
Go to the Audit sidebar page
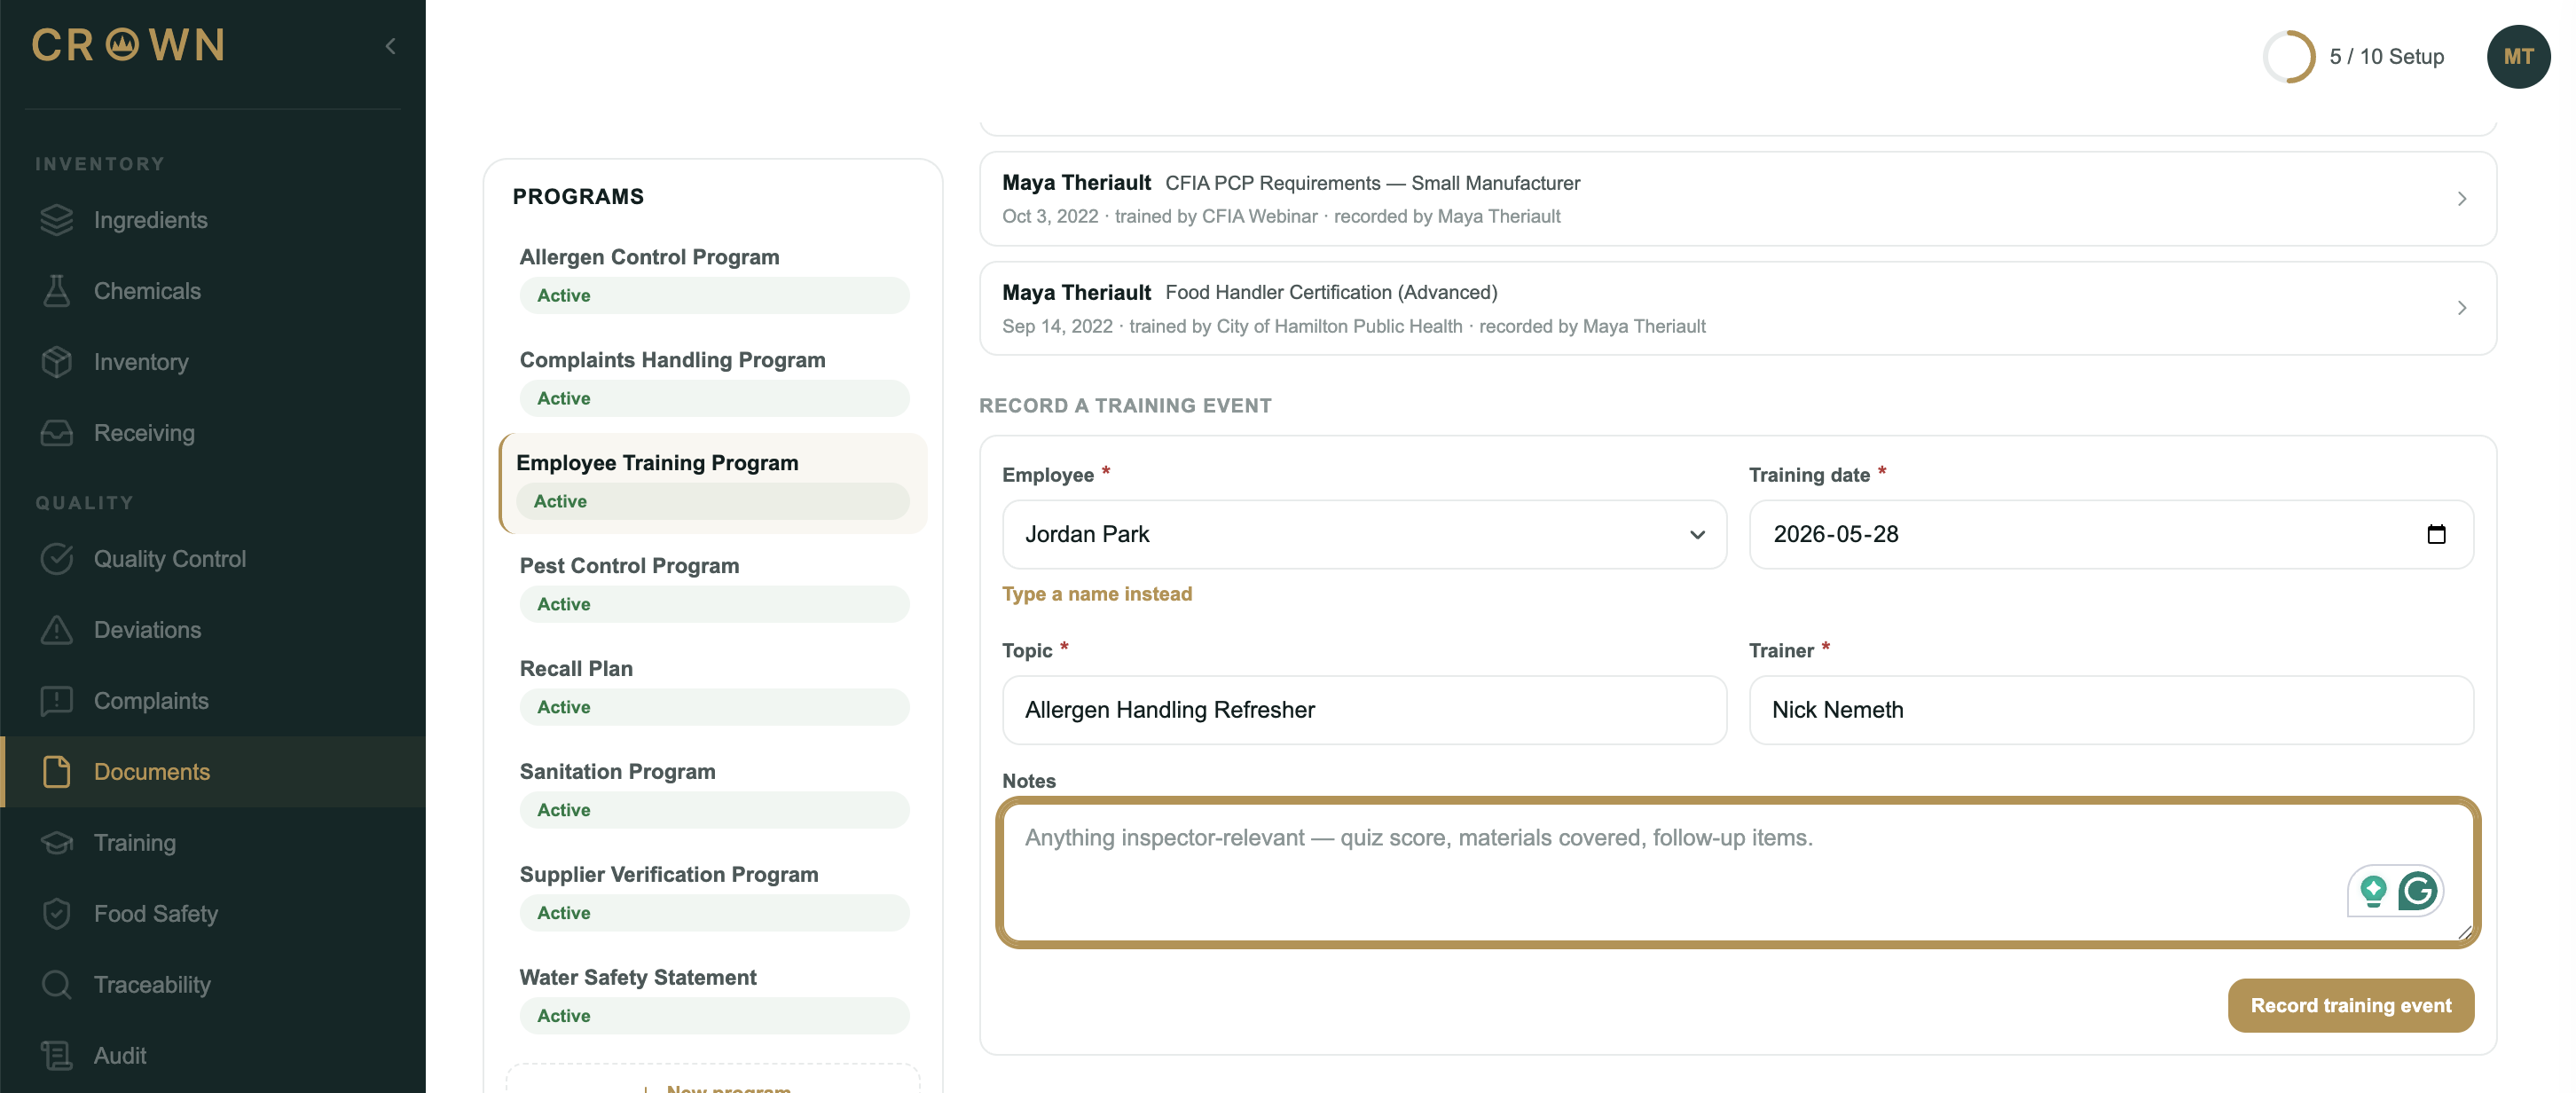(213, 1056)
